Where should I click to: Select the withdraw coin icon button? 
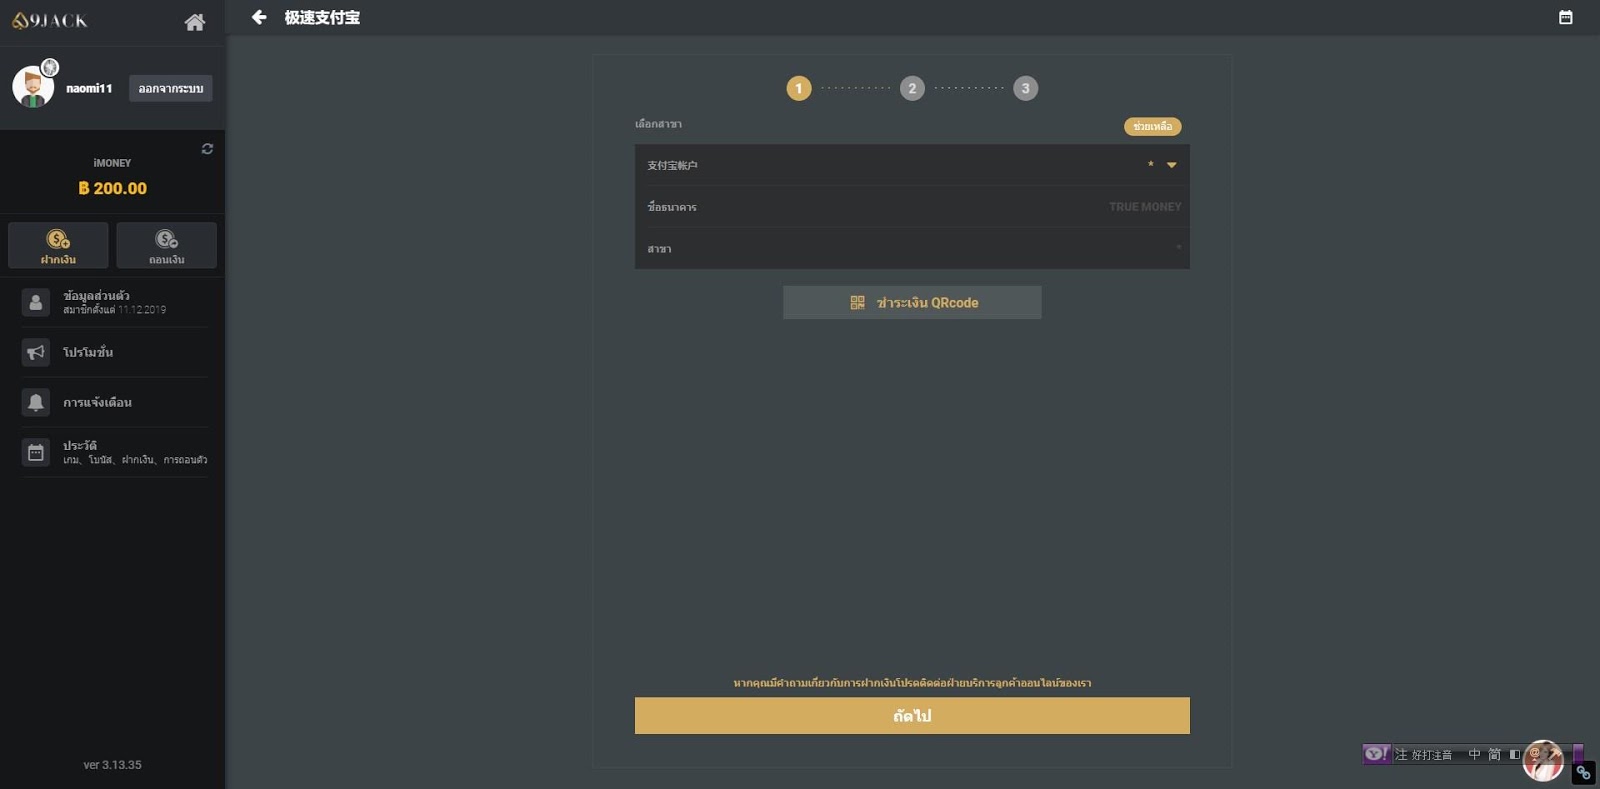pos(166,245)
